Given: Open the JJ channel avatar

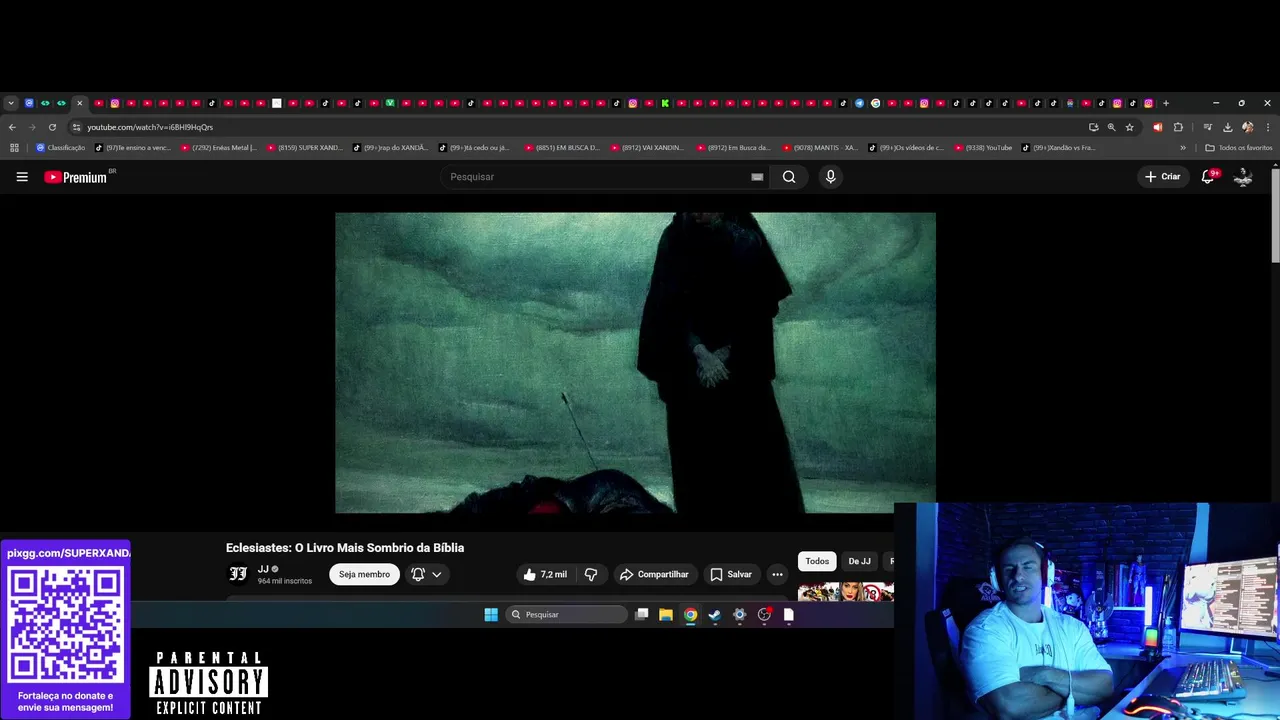Looking at the screenshot, I should click(238, 574).
